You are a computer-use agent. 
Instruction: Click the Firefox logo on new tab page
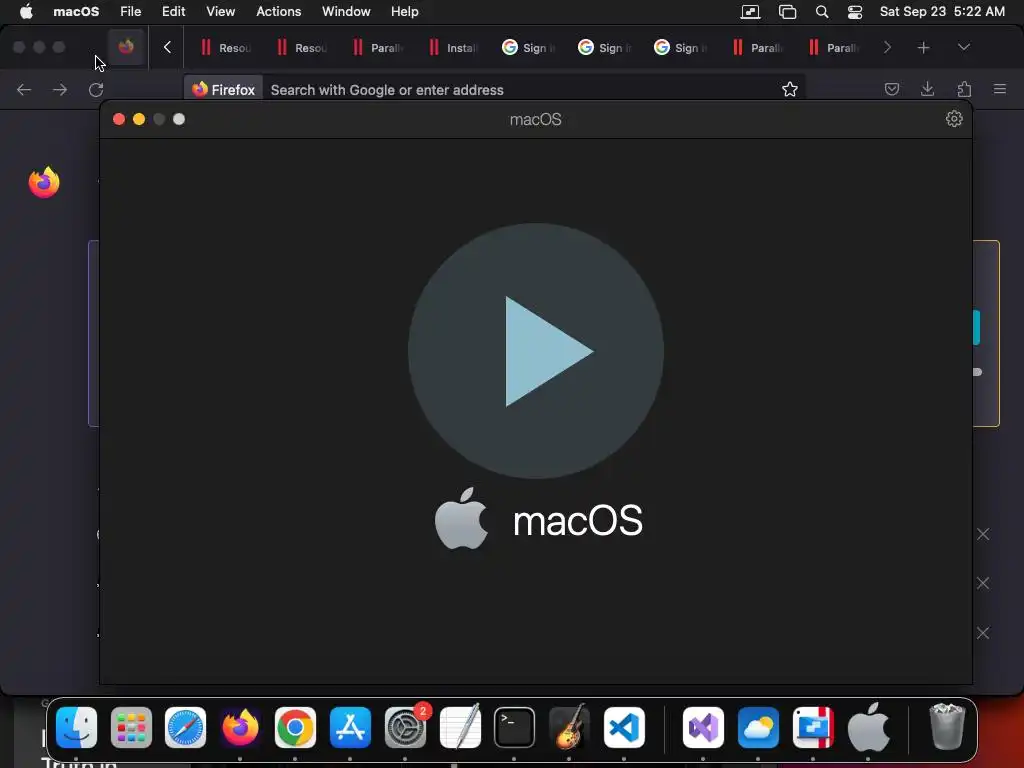(x=44, y=182)
